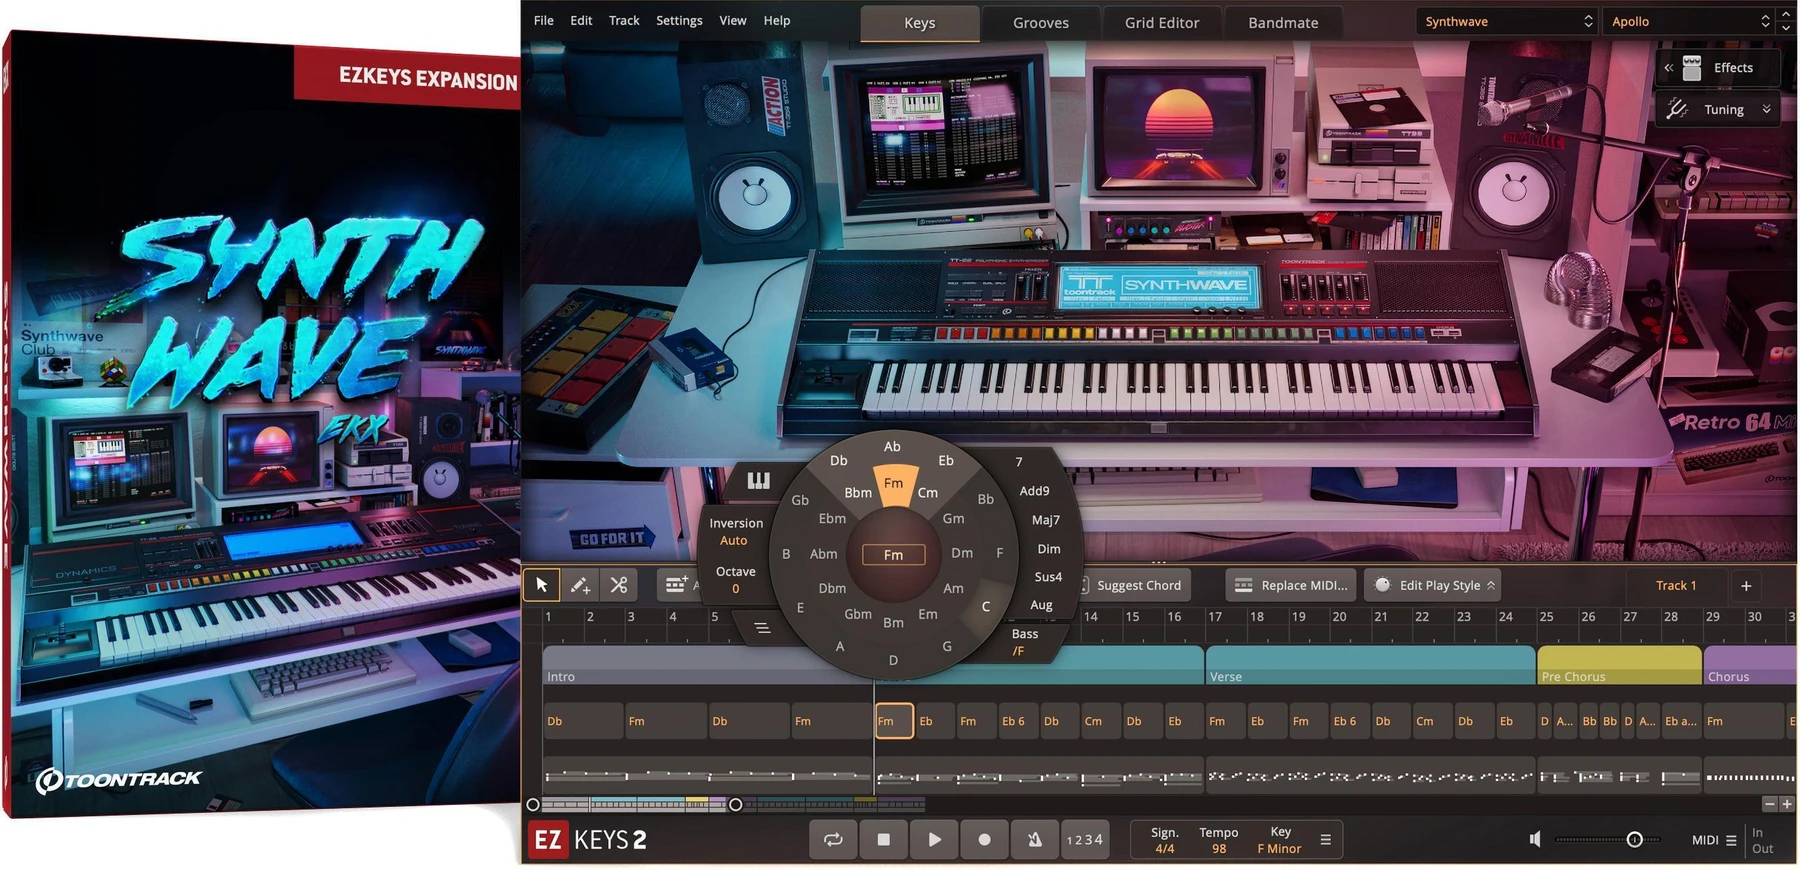This screenshot has height=870, width=1800.
Task: Select the Intro song section
Action: tap(708, 665)
